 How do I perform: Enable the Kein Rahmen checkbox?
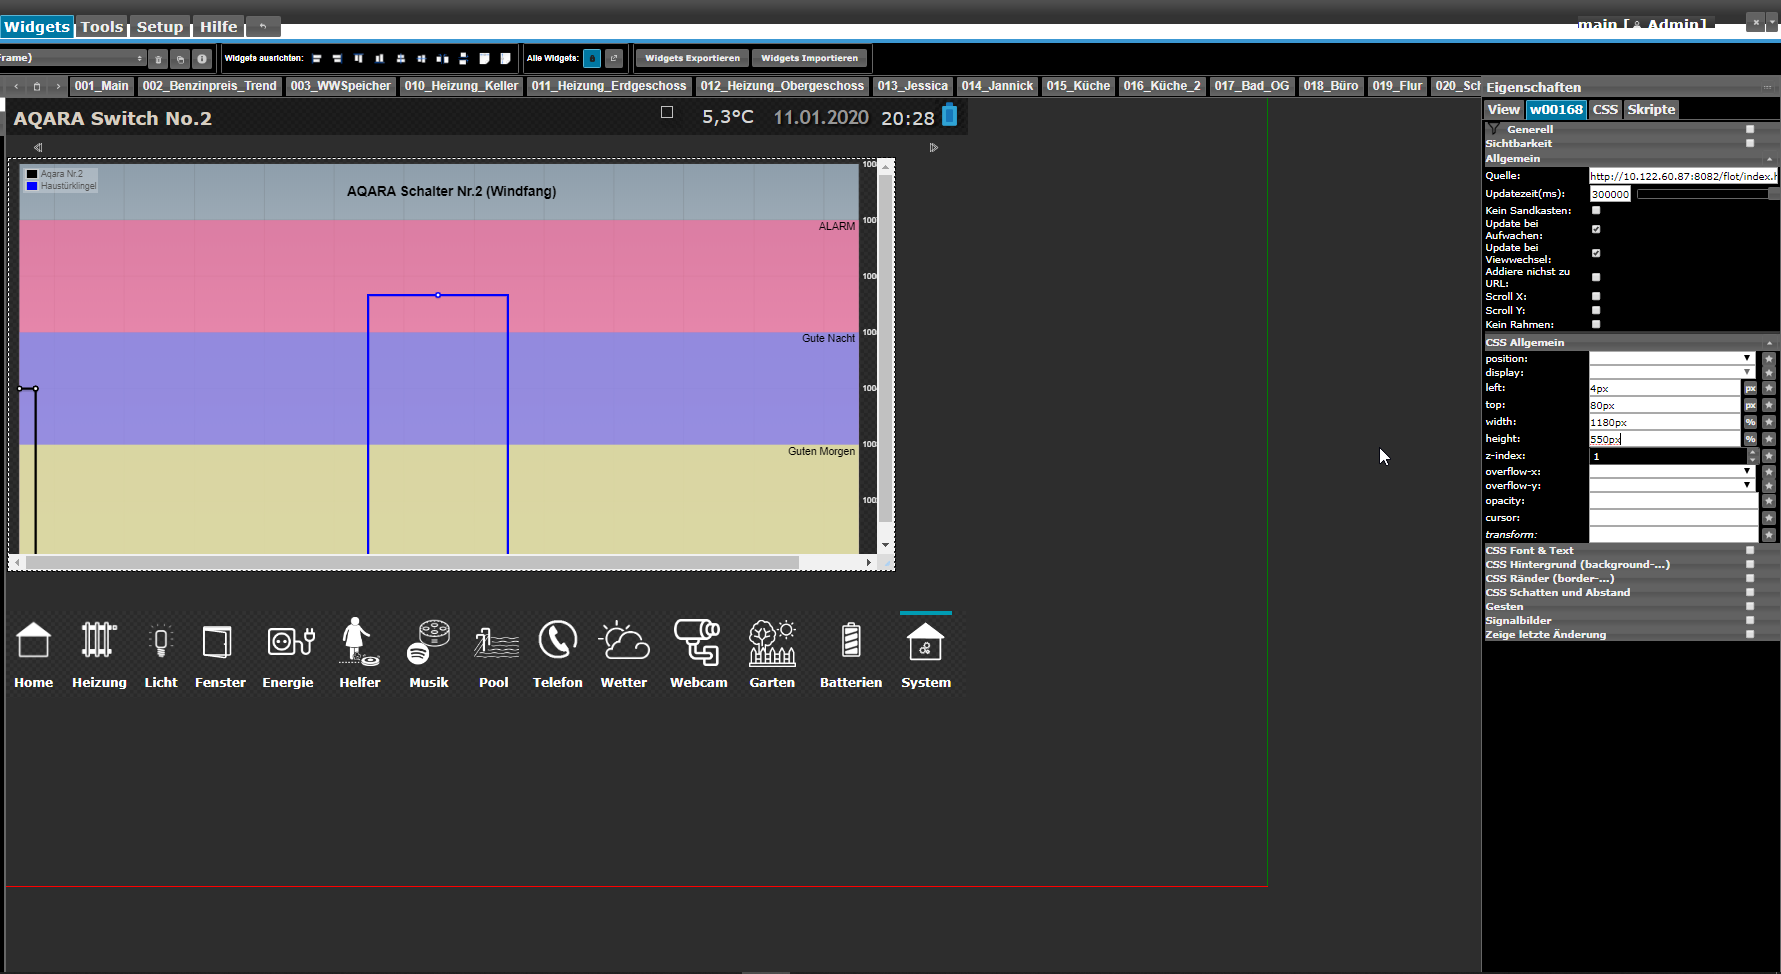(1596, 324)
